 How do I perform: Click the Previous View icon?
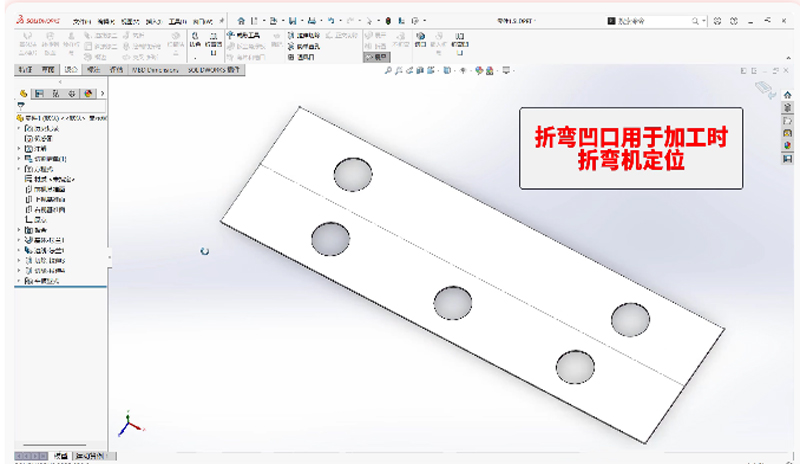point(410,70)
